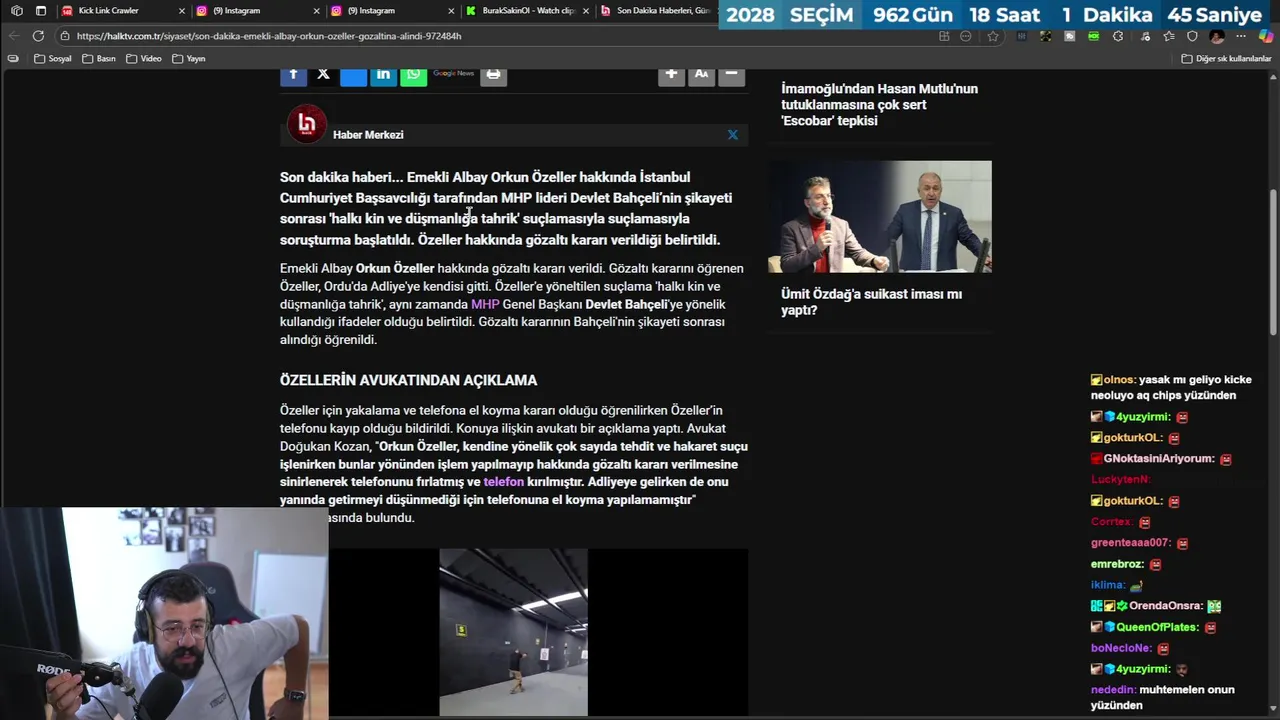Click the address bar URL
The height and width of the screenshot is (720, 1280).
pos(269,36)
